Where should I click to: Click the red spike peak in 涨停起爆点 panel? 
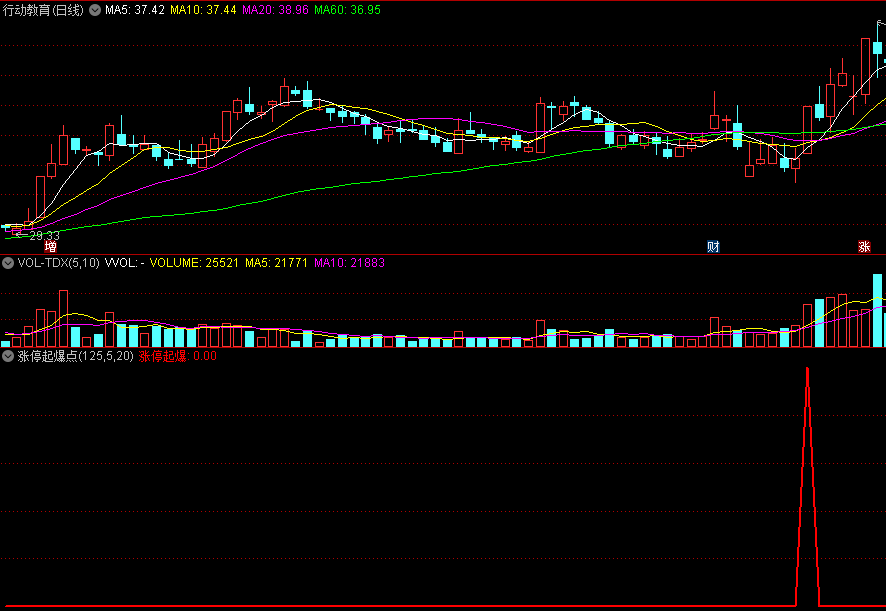point(807,370)
